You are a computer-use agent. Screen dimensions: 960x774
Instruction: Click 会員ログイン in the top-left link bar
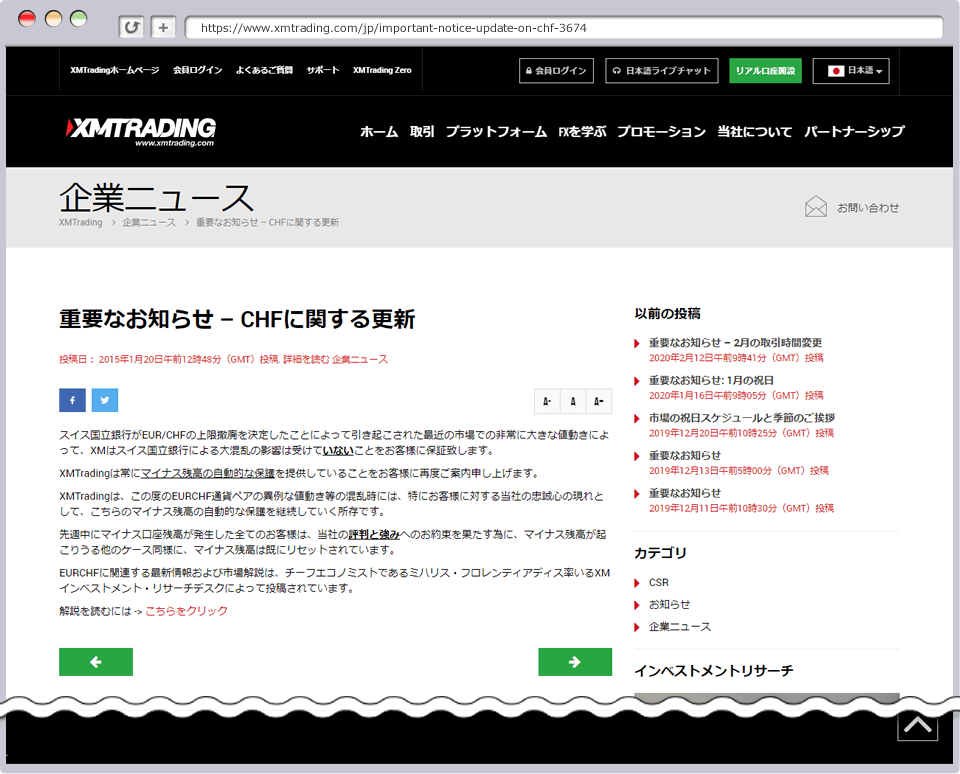[x=197, y=70]
